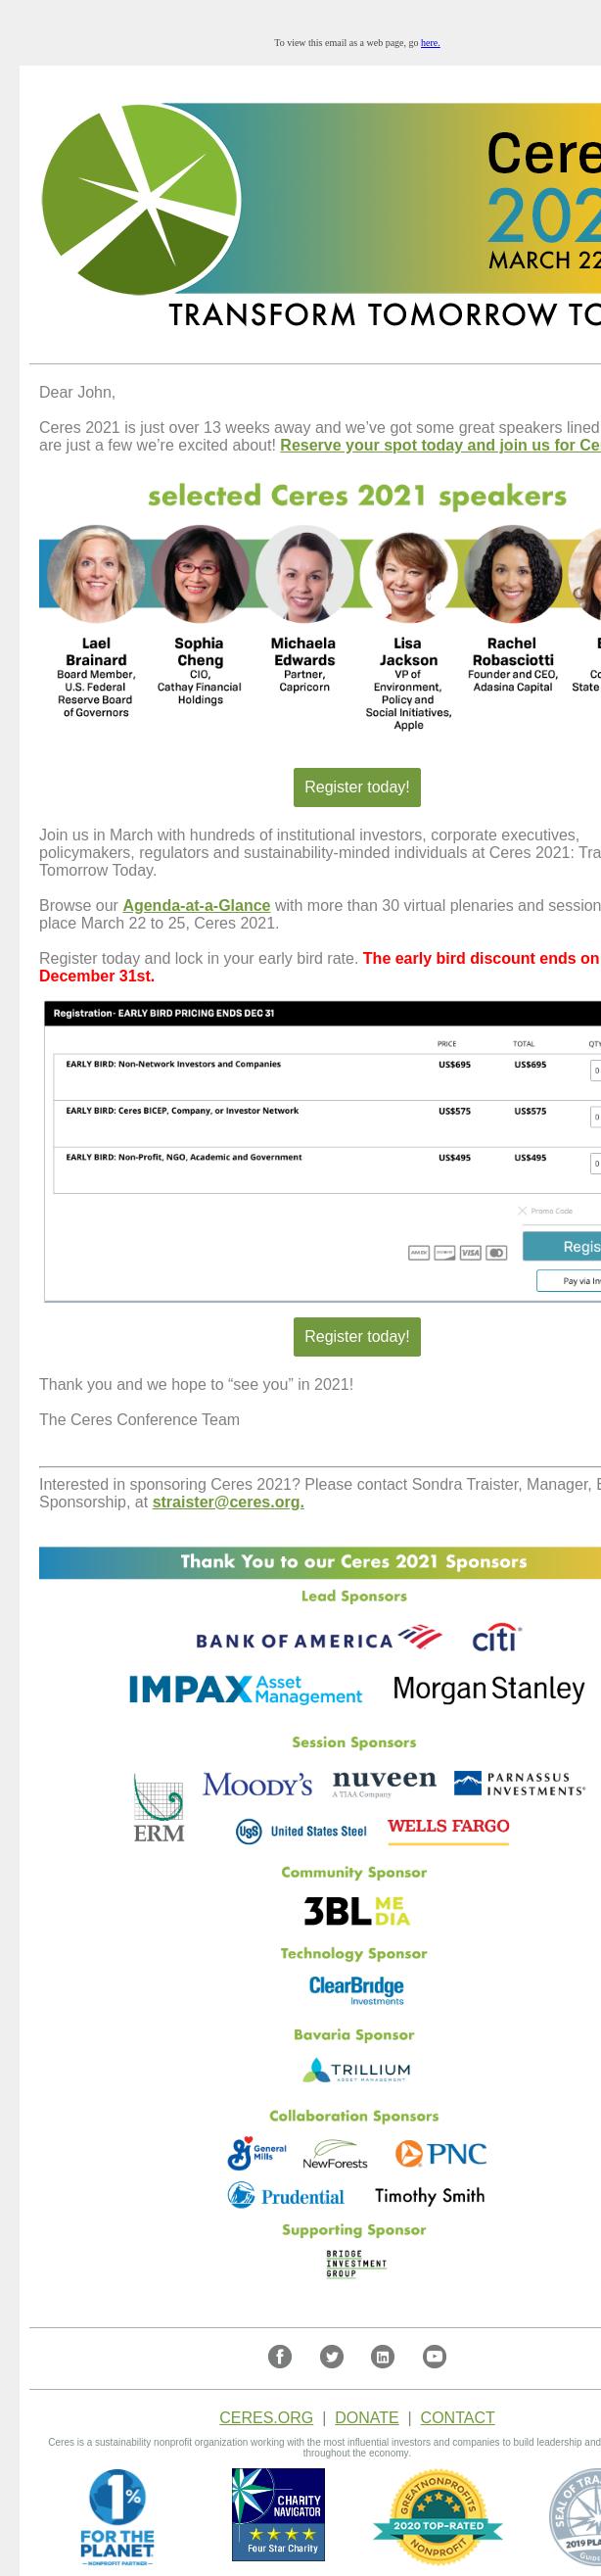Click the New Forests logo

(x=335, y=2154)
